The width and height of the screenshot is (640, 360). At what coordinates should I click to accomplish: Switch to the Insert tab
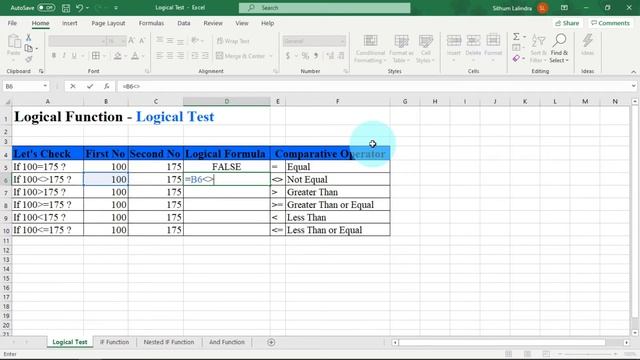pyautogui.click(x=70, y=23)
